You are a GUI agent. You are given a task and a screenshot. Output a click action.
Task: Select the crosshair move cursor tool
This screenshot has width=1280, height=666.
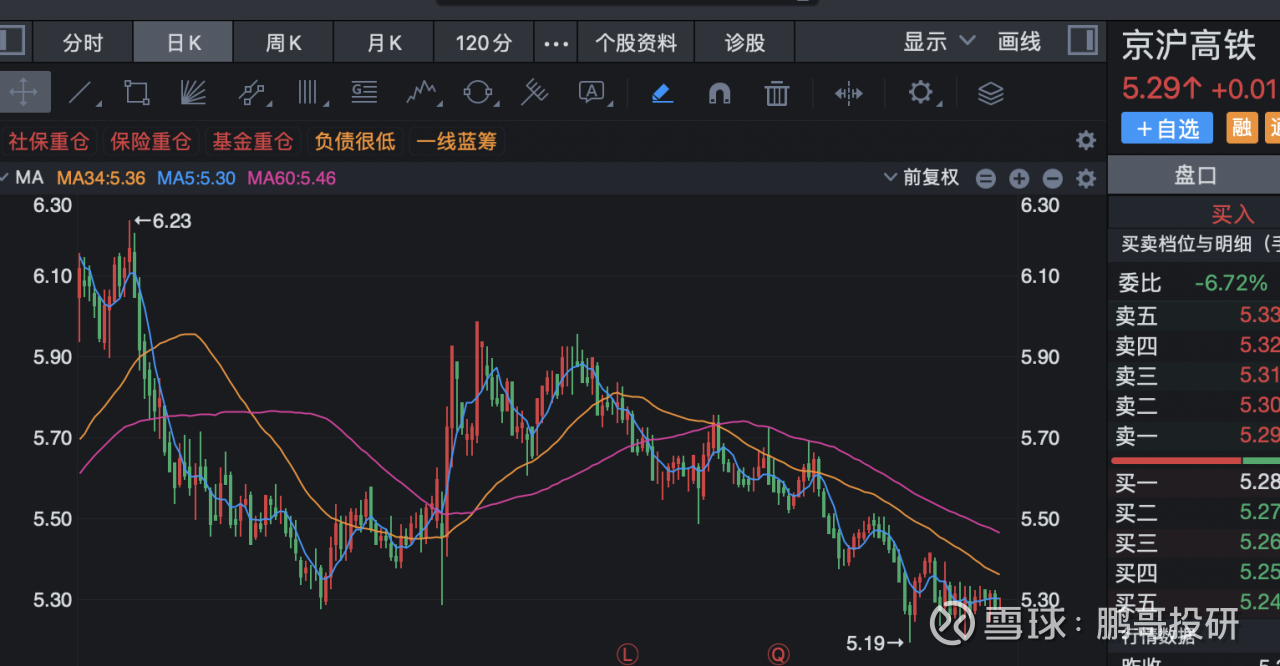pos(23,94)
